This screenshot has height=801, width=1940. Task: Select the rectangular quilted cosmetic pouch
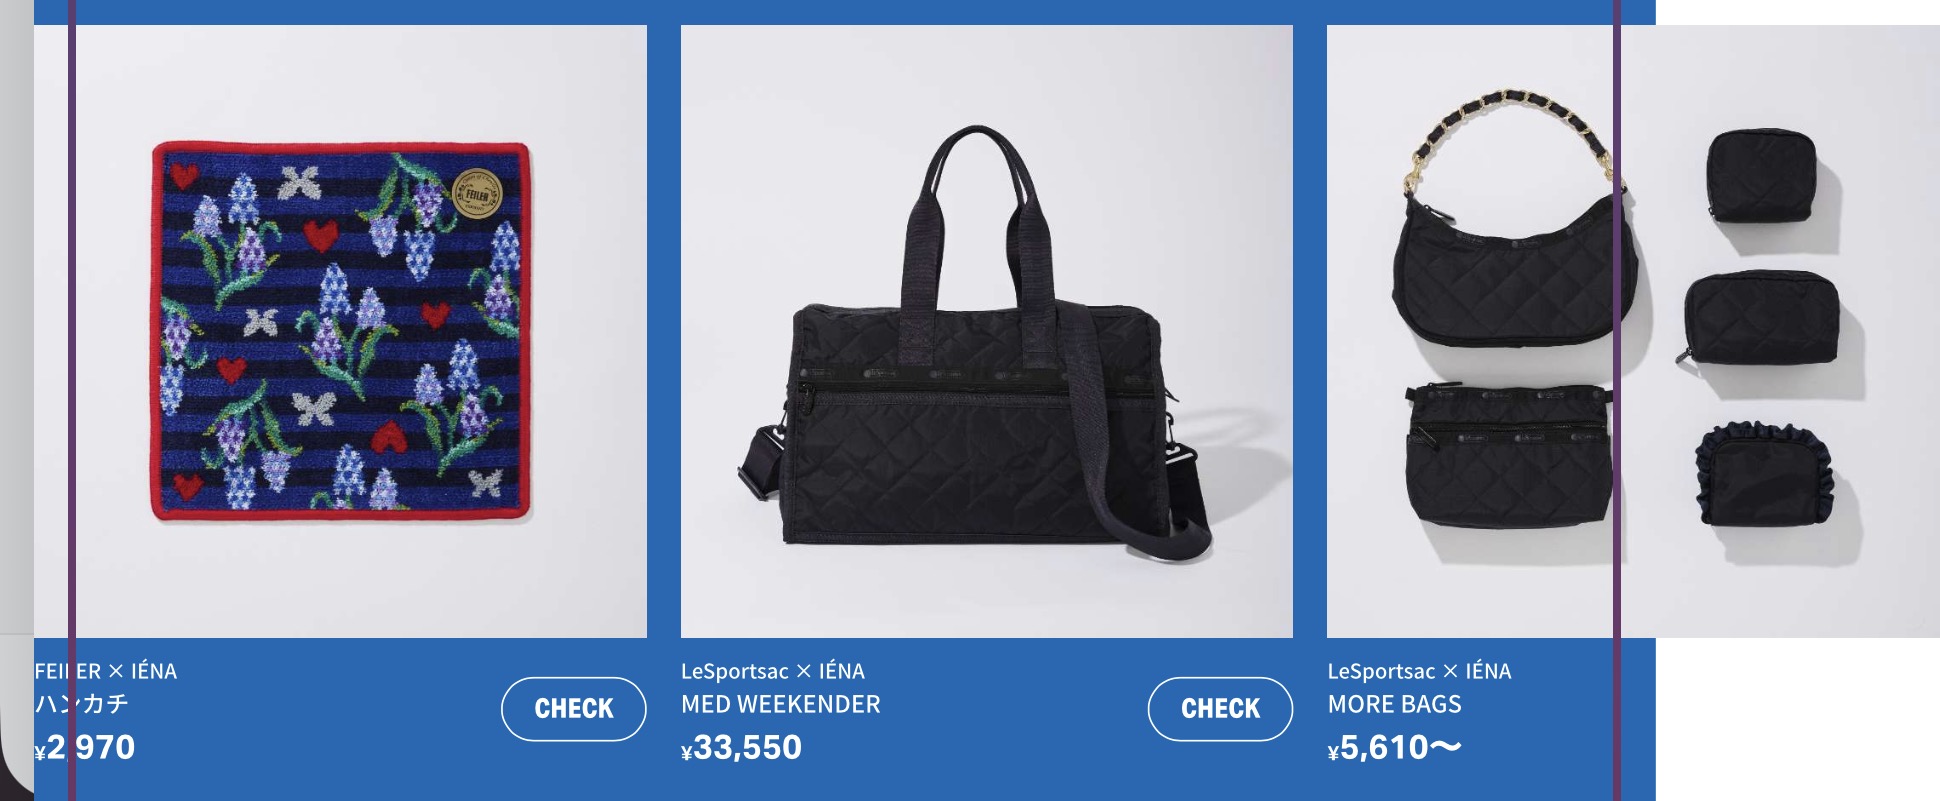click(1762, 319)
